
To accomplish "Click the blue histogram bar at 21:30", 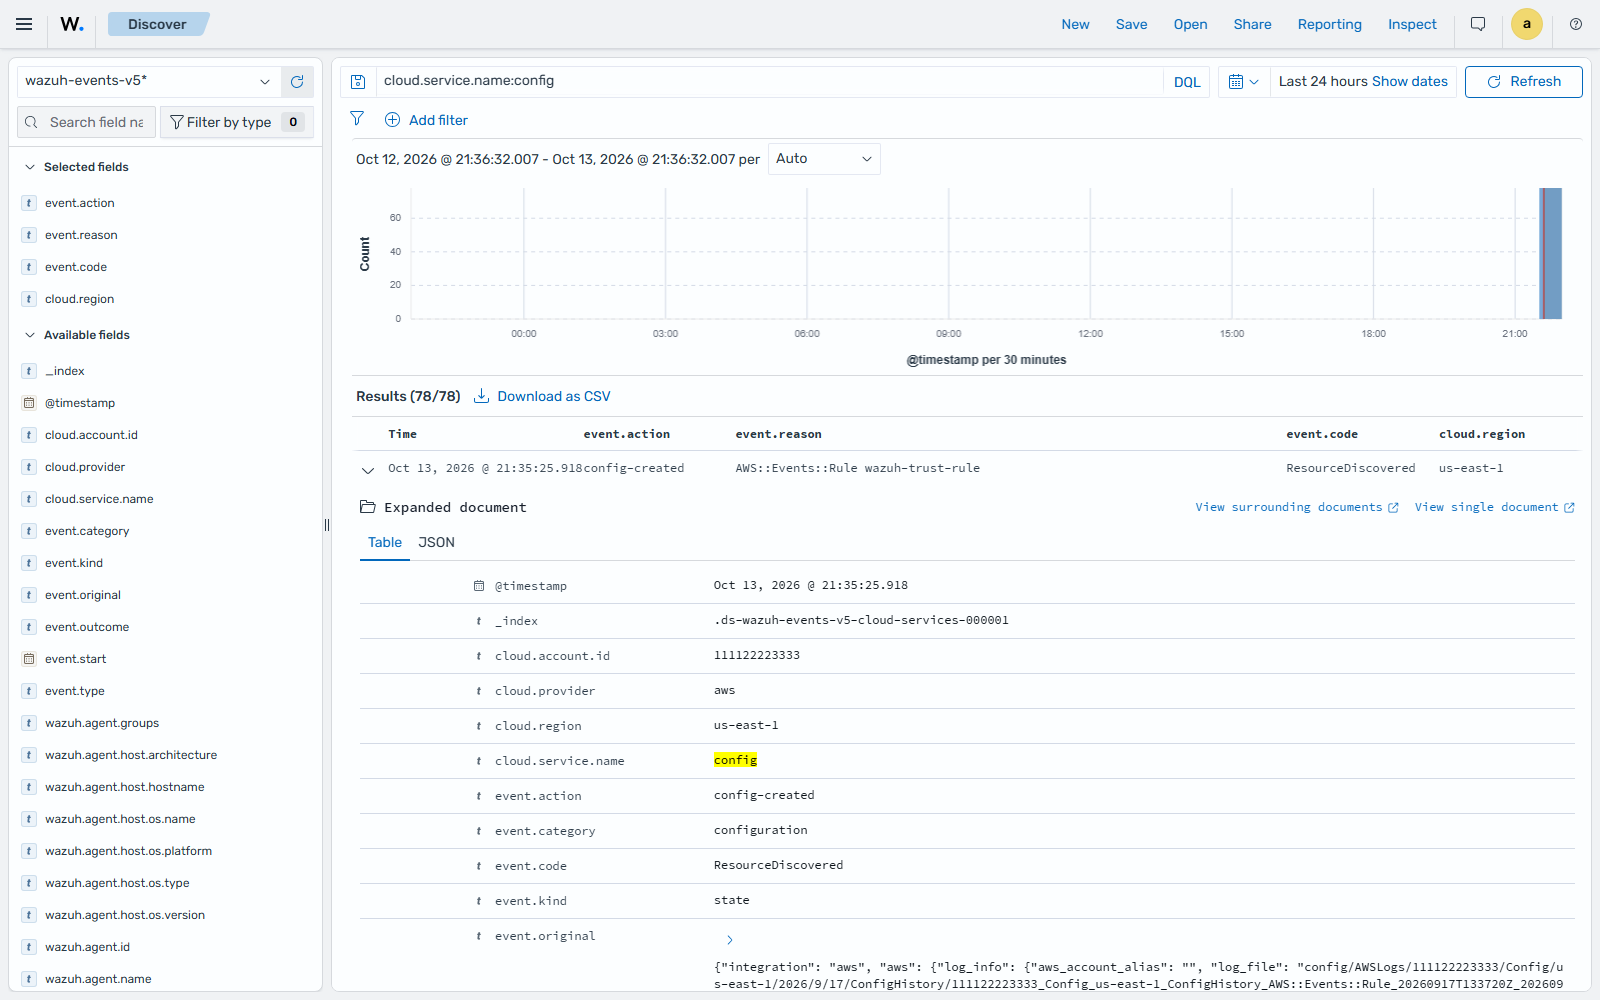I will [x=1550, y=253].
